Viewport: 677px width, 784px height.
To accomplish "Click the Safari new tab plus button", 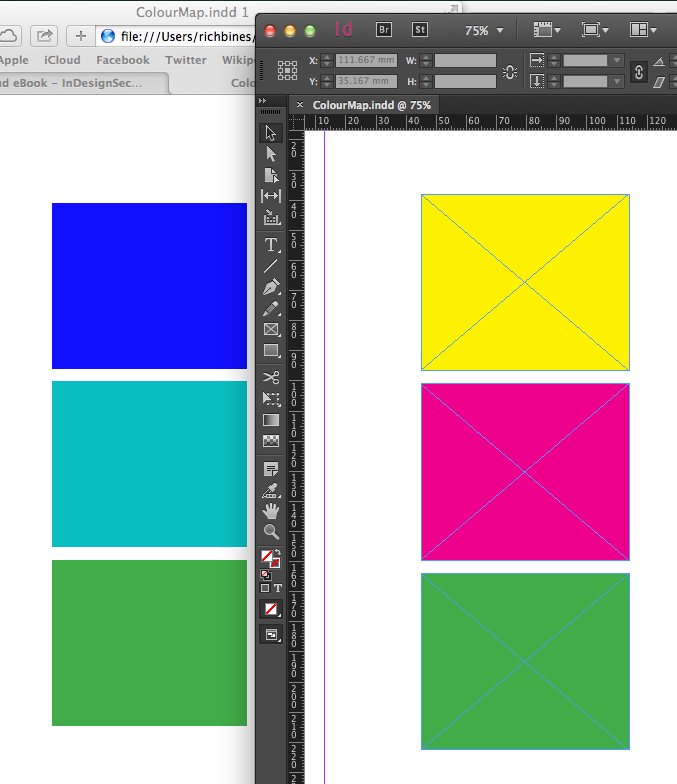I will [x=80, y=36].
